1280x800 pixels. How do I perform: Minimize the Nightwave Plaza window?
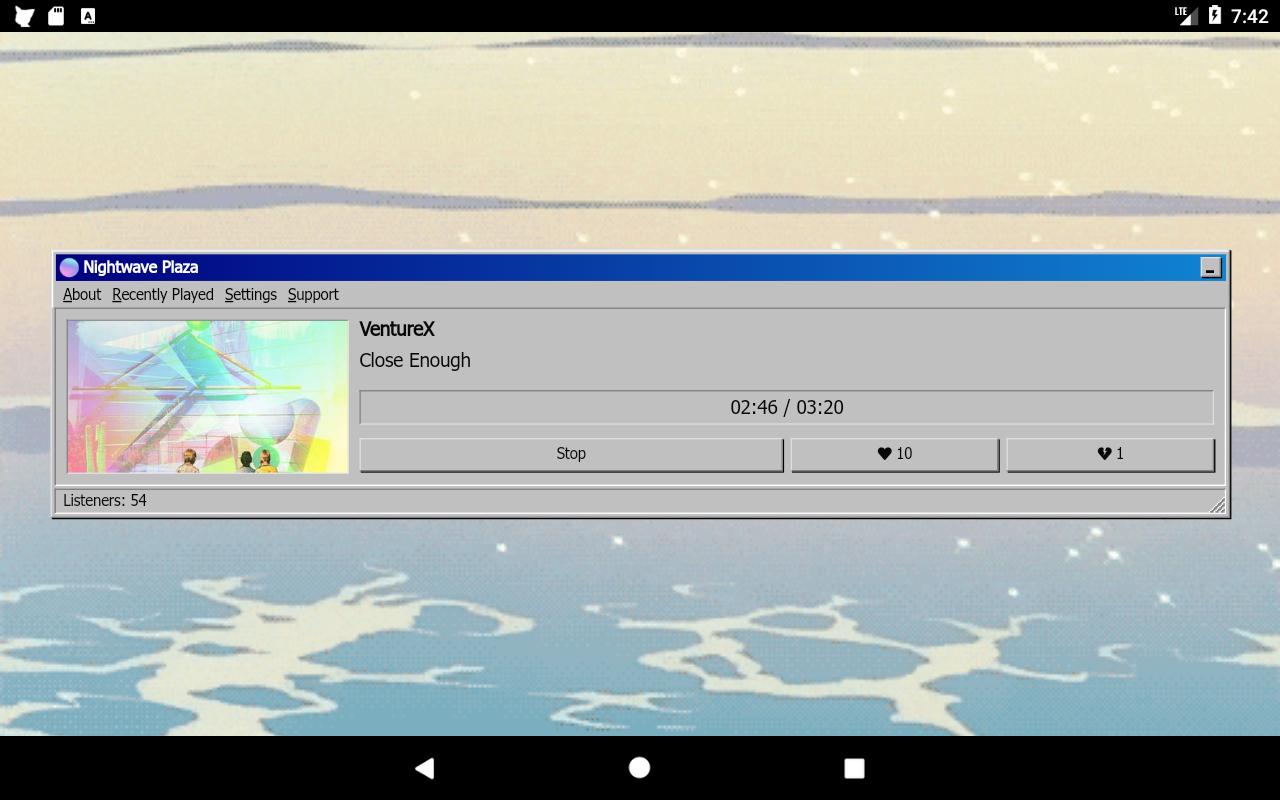1211,267
